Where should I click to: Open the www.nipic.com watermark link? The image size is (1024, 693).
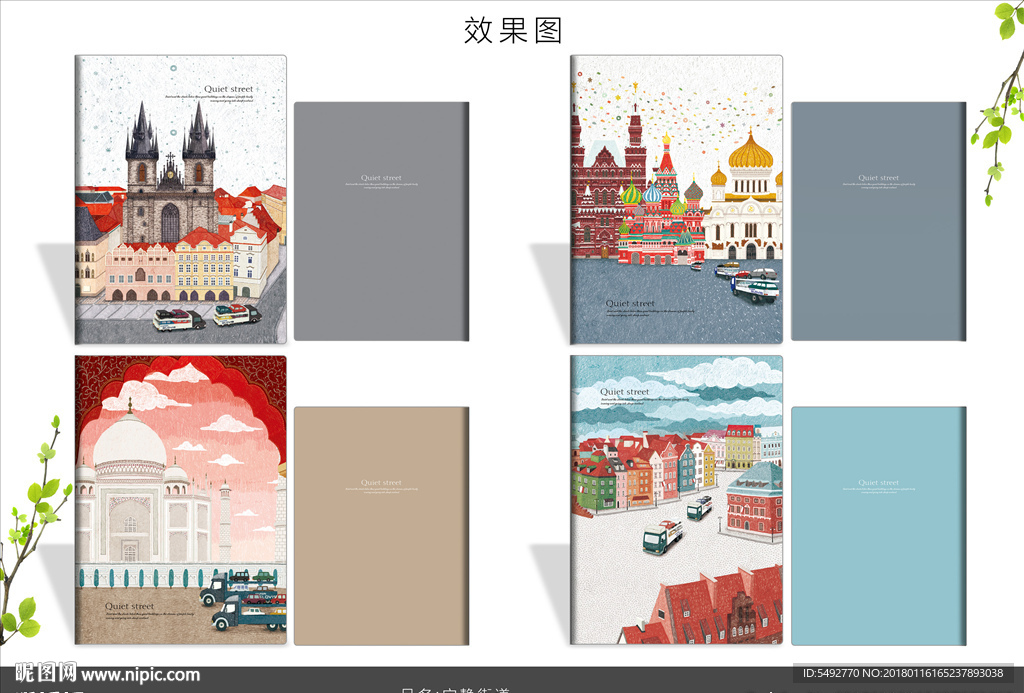click(141, 676)
